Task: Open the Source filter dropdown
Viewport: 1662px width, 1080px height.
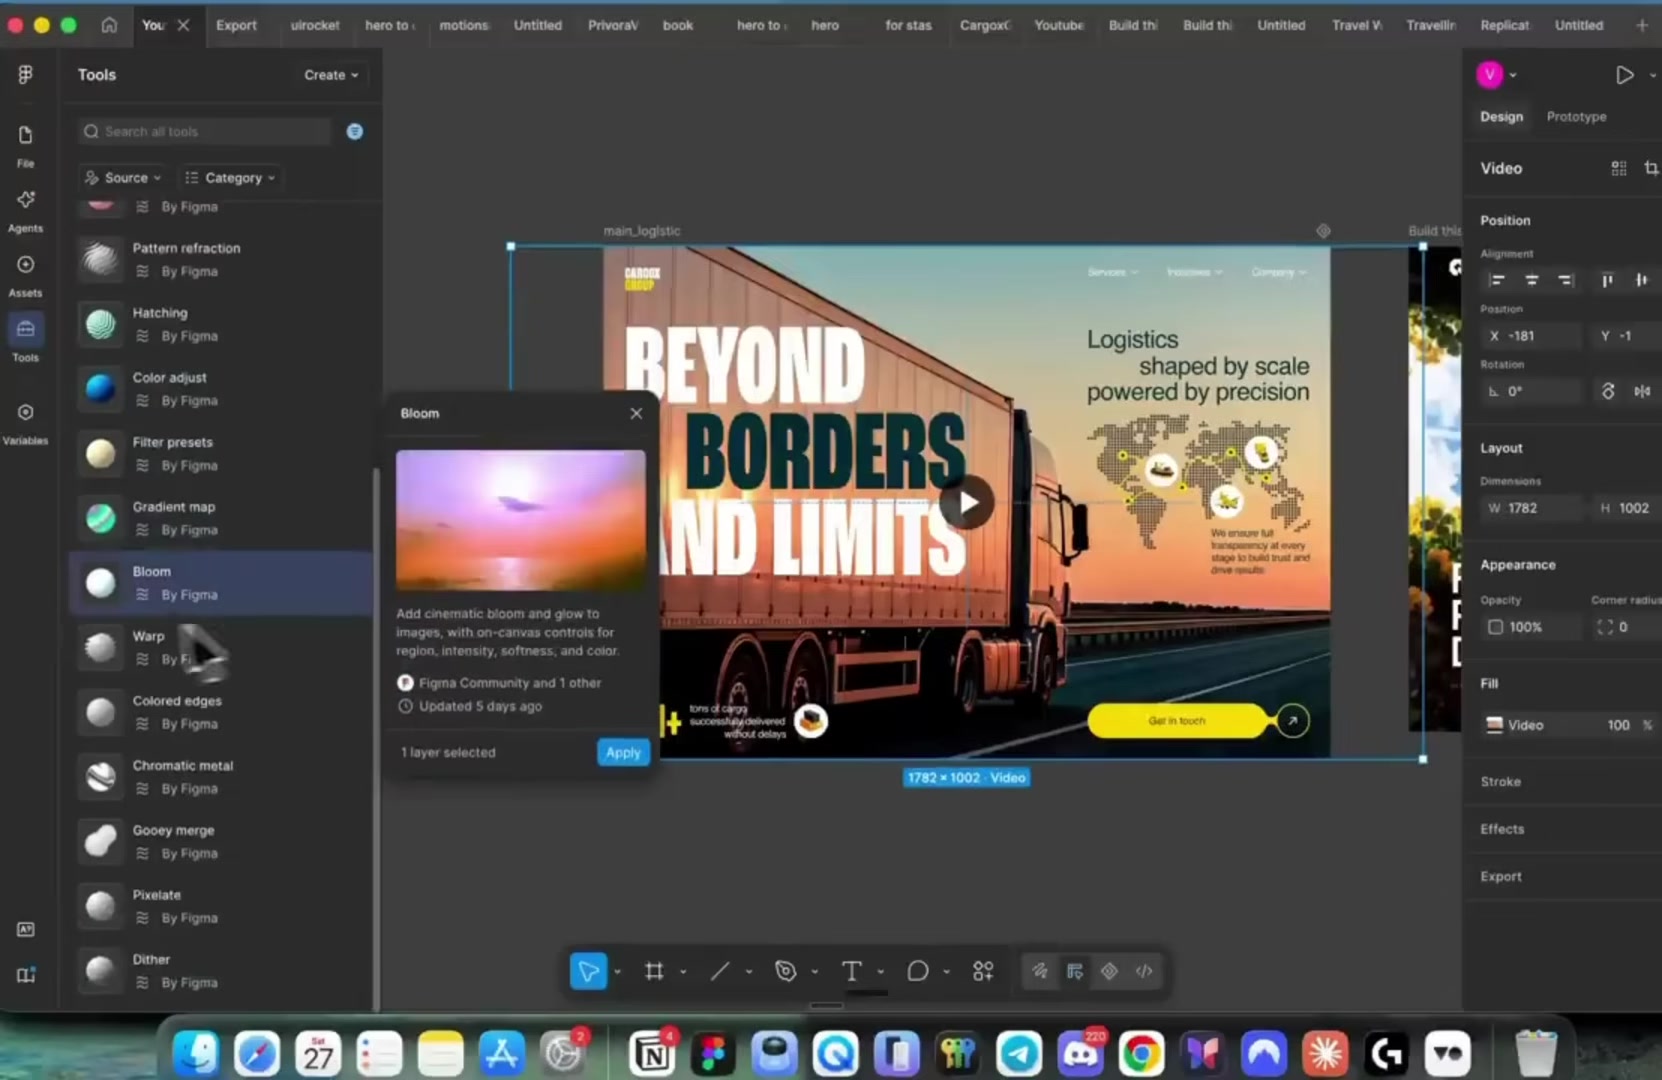Action: pos(123,177)
